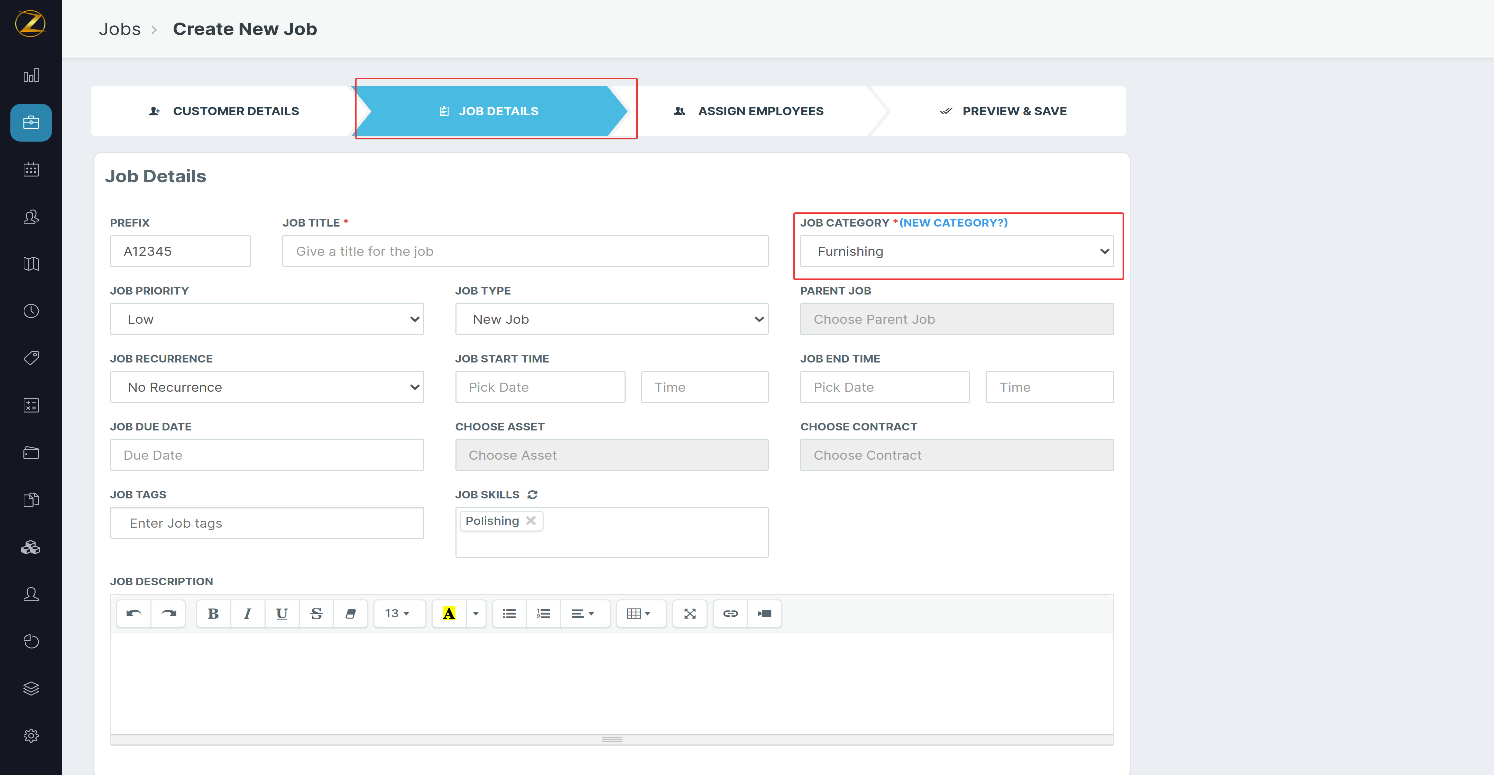The width and height of the screenshot is (1494, 775).
Task: Toggle fullscreen mode for the description editor
Action: [690, 614]
